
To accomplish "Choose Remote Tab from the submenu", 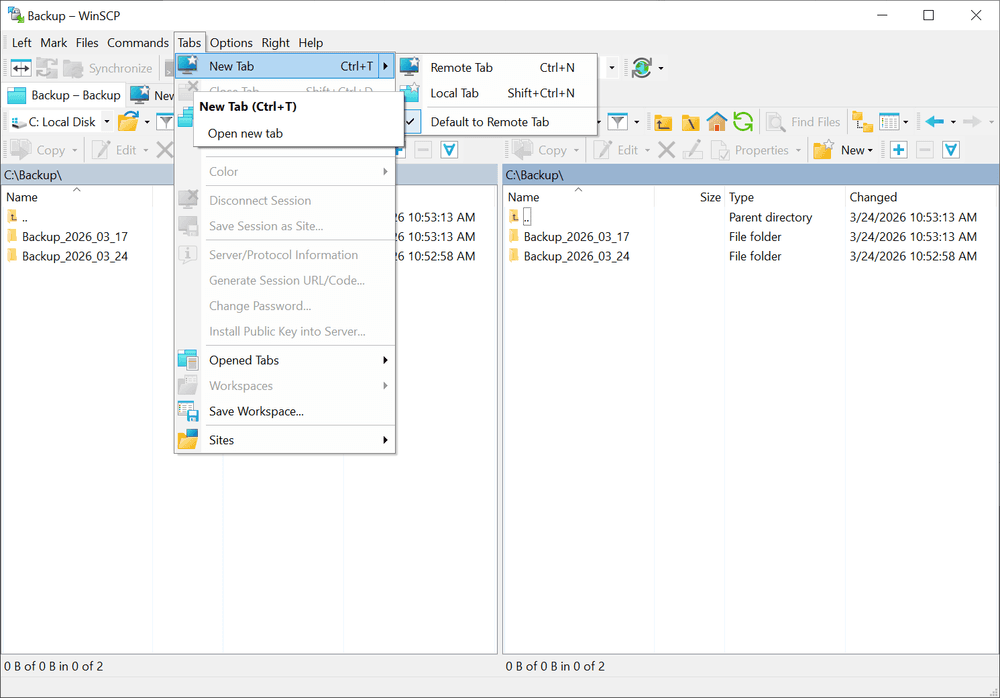I will coord(497,68).
